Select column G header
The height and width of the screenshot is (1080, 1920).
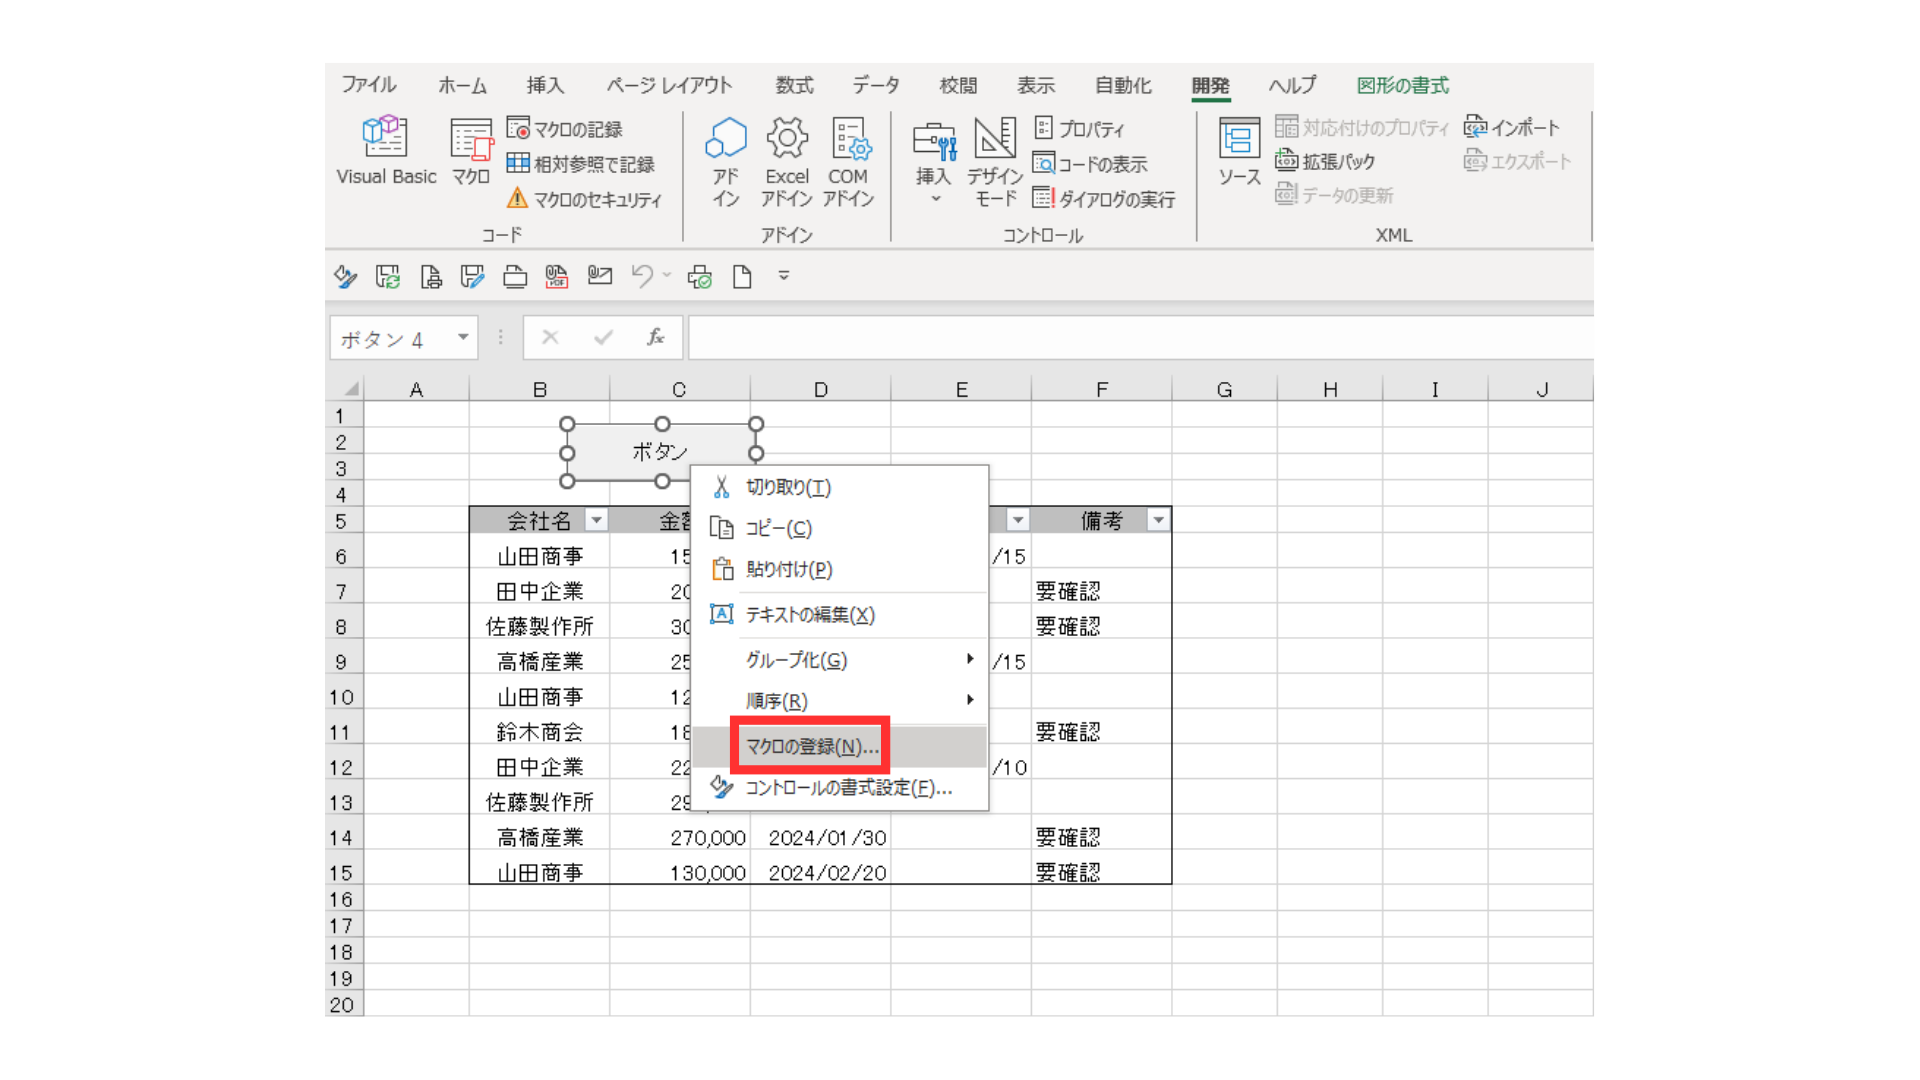pyautogui.click(x=1224, y=389)
